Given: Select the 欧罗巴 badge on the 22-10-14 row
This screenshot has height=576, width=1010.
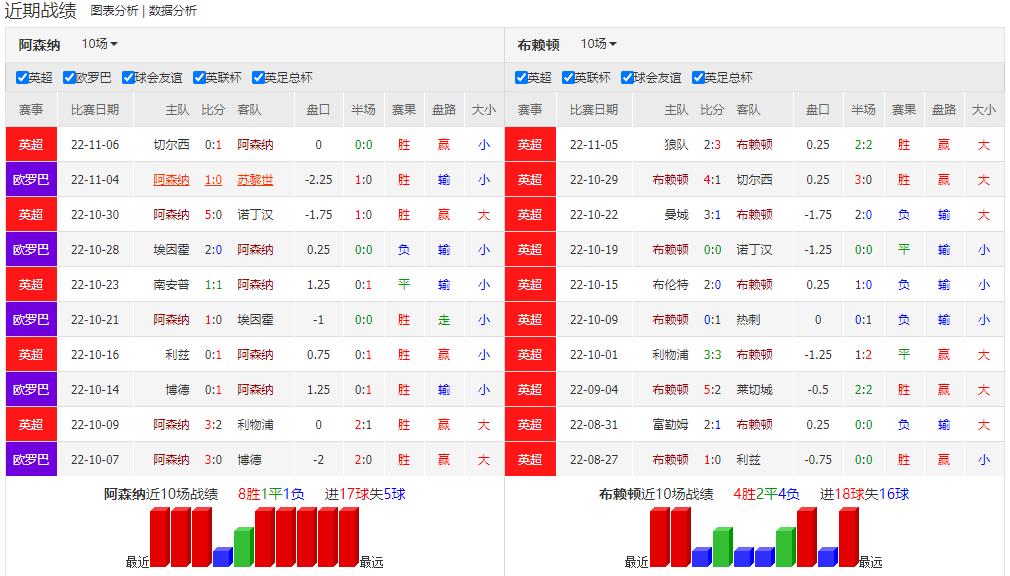Looking at the screenshot, I should click(x=30, y=389).
